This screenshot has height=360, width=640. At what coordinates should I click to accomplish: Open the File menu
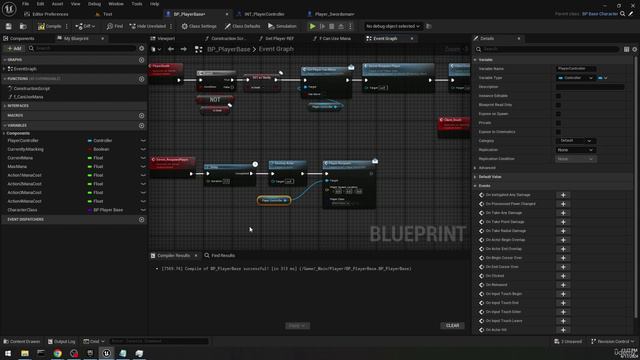point(25,4)
